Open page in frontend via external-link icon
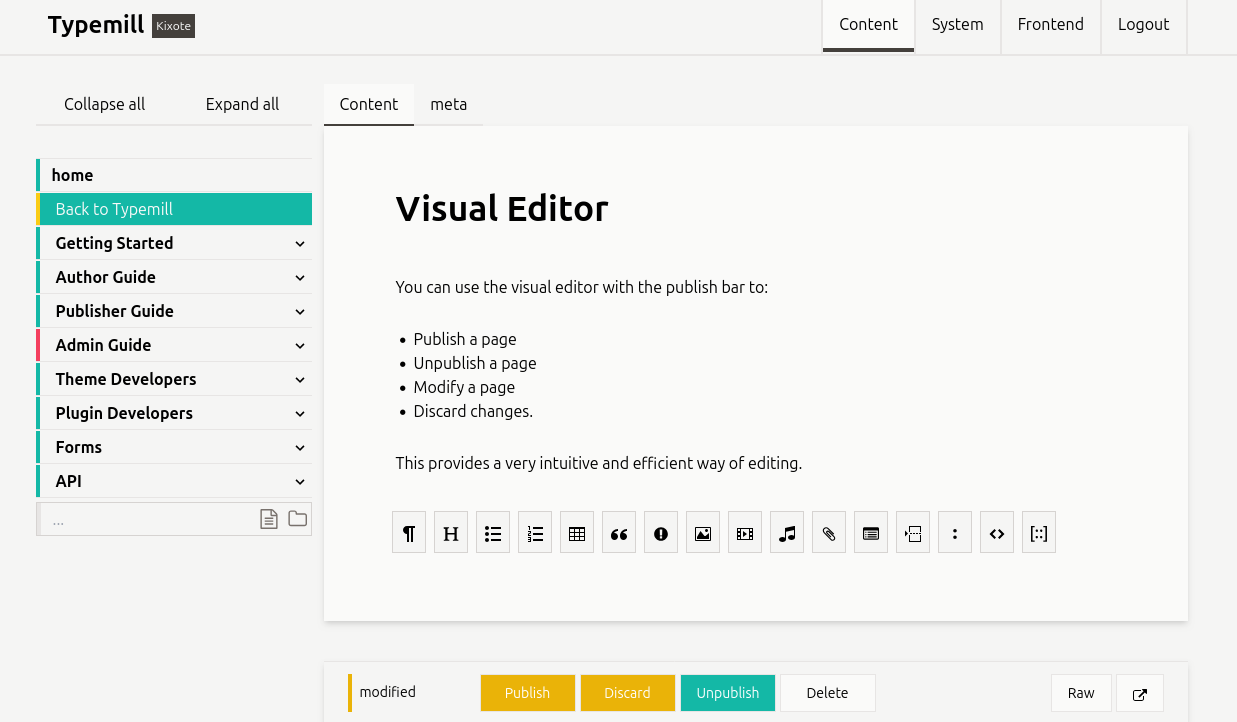The height and width of the screenshot is (722, 1237). tap(1140, 693)
